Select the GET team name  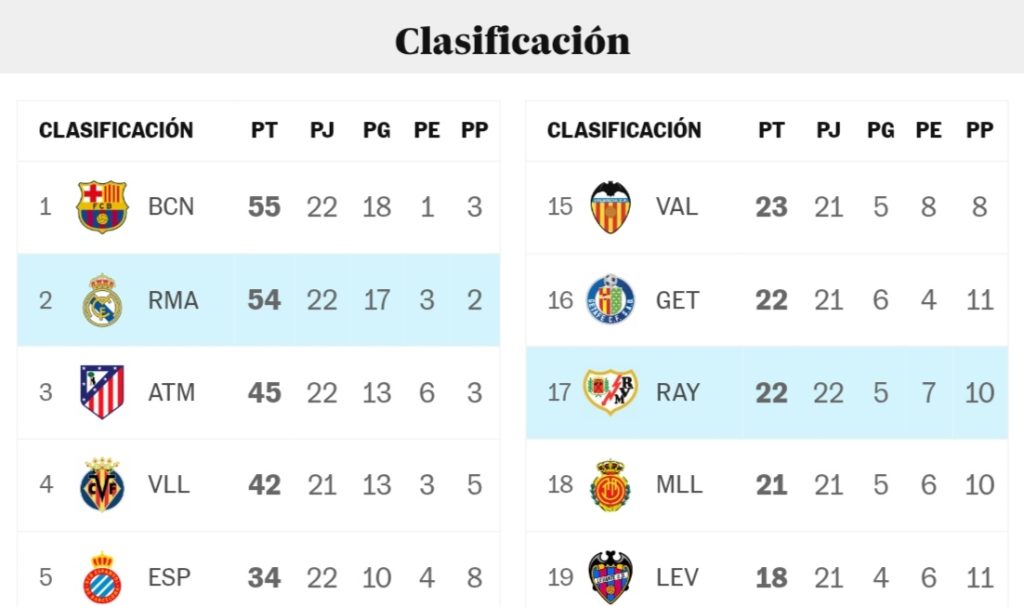677,300
